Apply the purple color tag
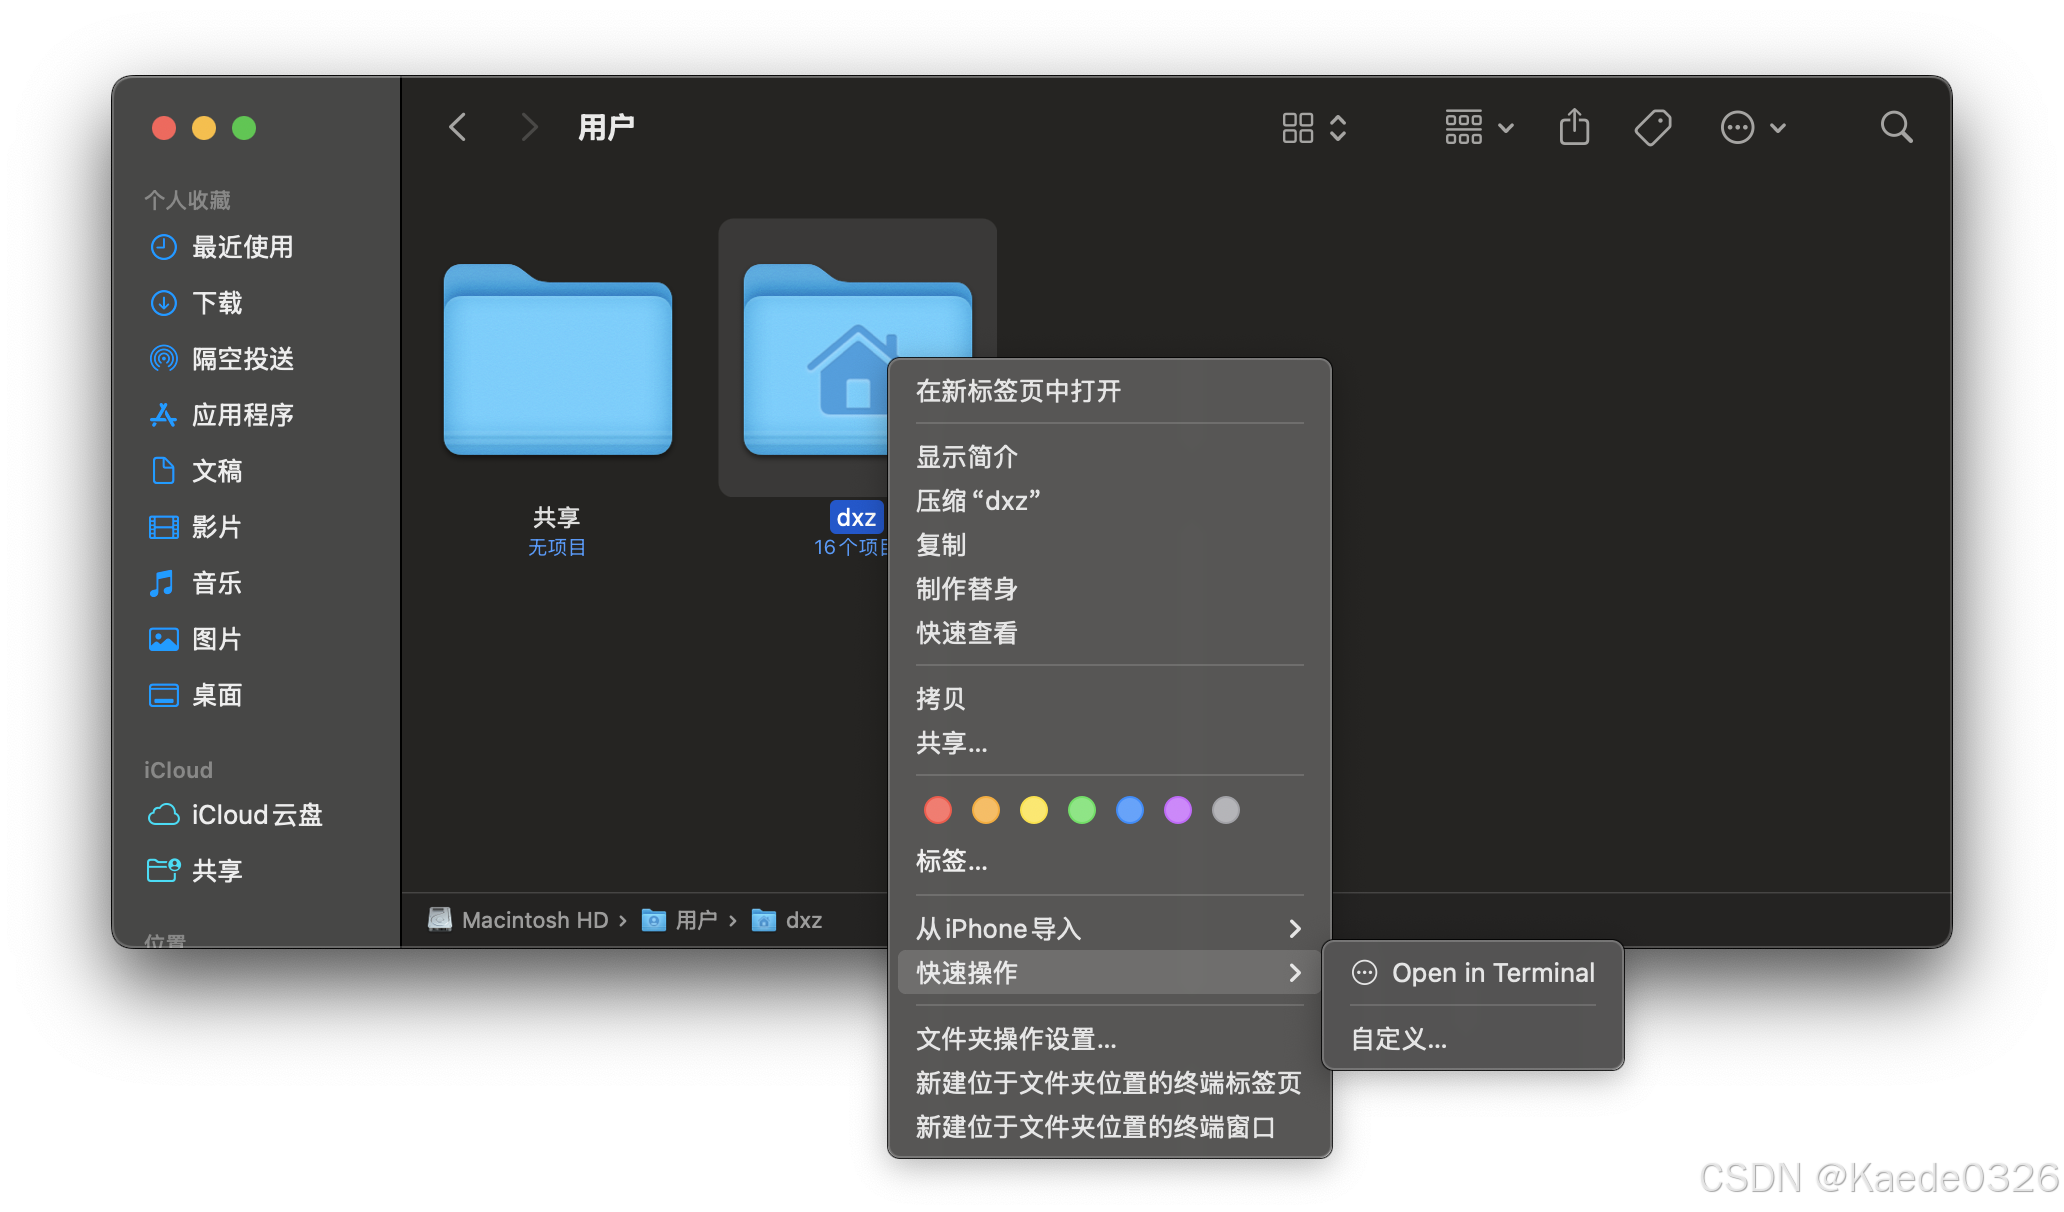Viewport: 2064px width, 1212px height. click(x=1178, y=810)
